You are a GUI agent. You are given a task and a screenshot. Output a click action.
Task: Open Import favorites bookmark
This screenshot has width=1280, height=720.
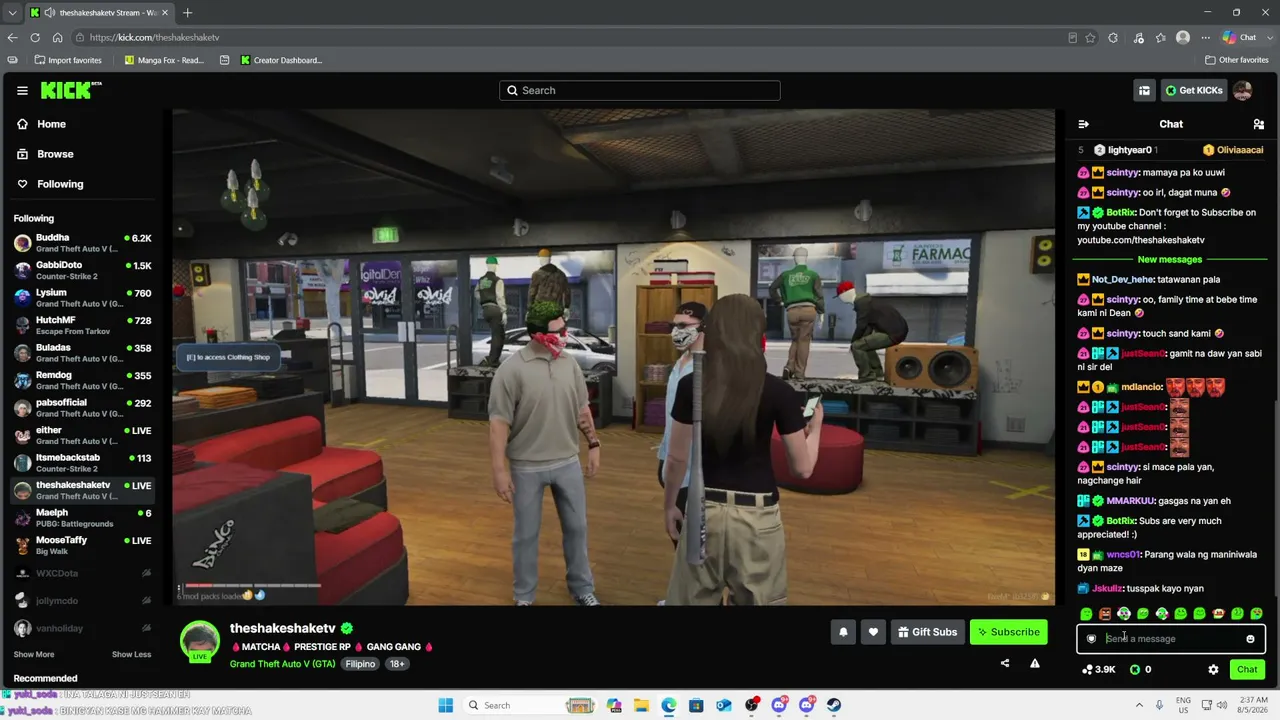[x=68, y=60]
